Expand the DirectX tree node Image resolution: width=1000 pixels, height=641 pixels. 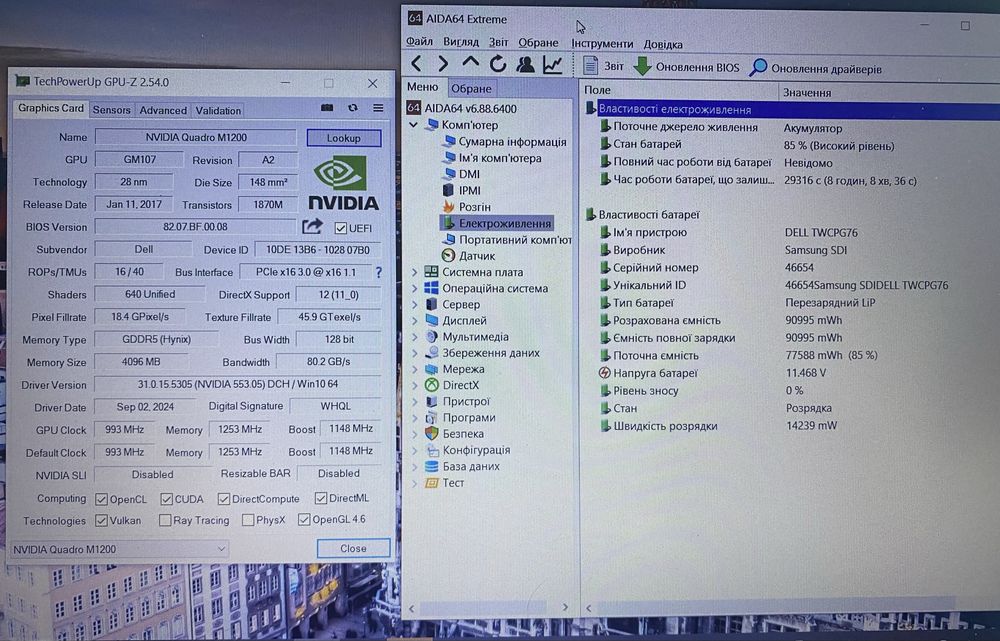pyautogui.click(x=415, y=385)
